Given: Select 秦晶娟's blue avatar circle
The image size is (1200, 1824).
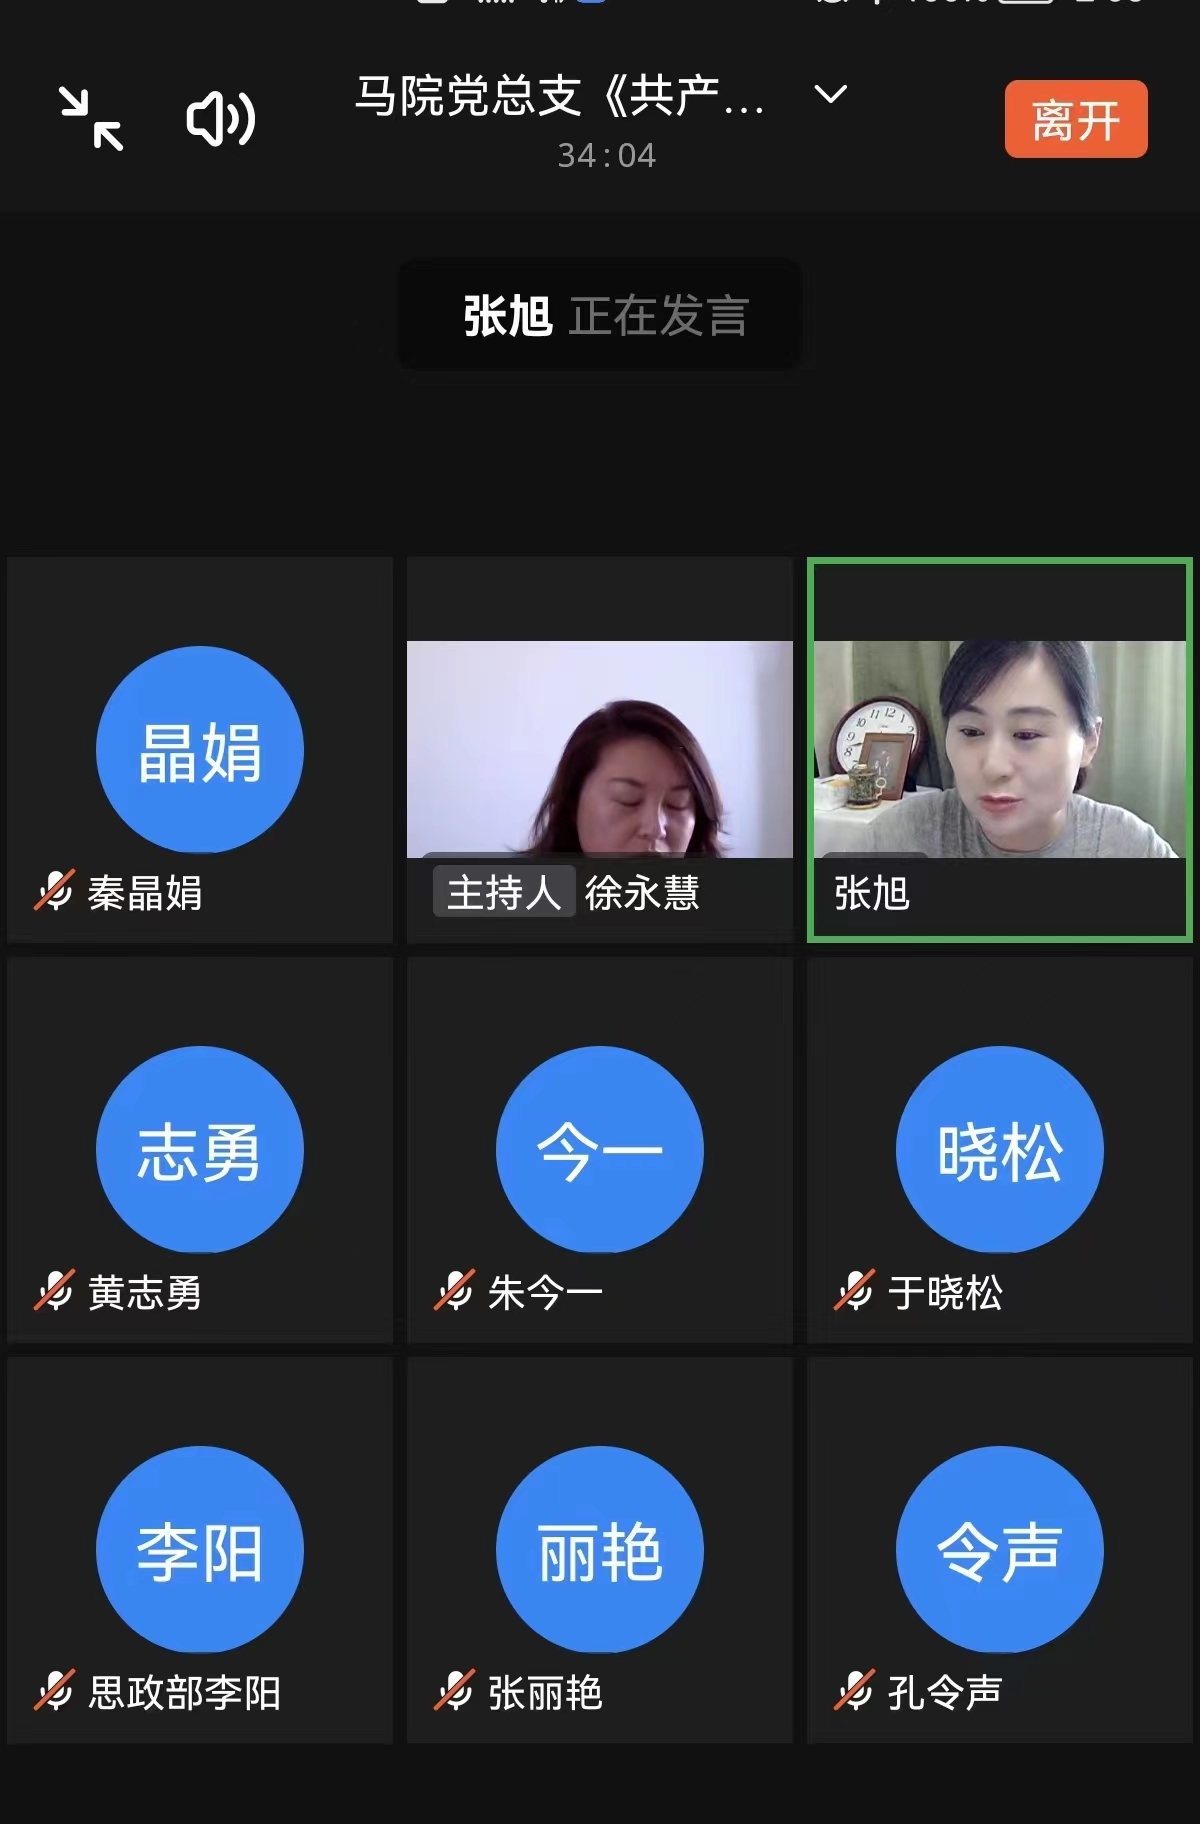Looking at the screenshot, I should click(x=200, y=750).
